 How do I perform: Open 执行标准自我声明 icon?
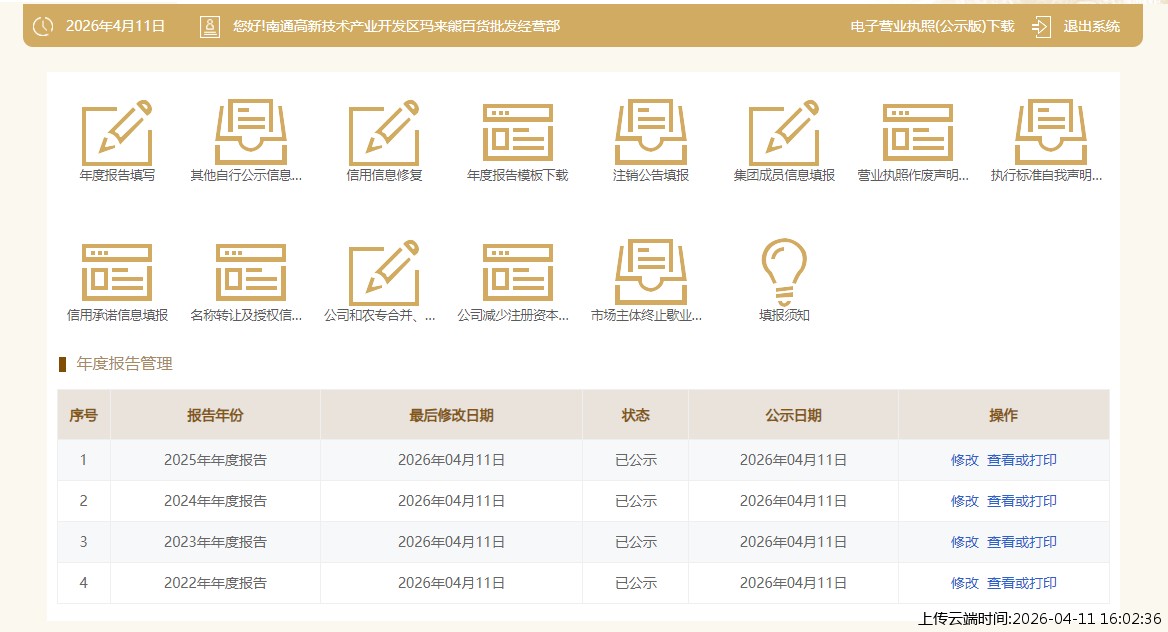click(1051, 133)
